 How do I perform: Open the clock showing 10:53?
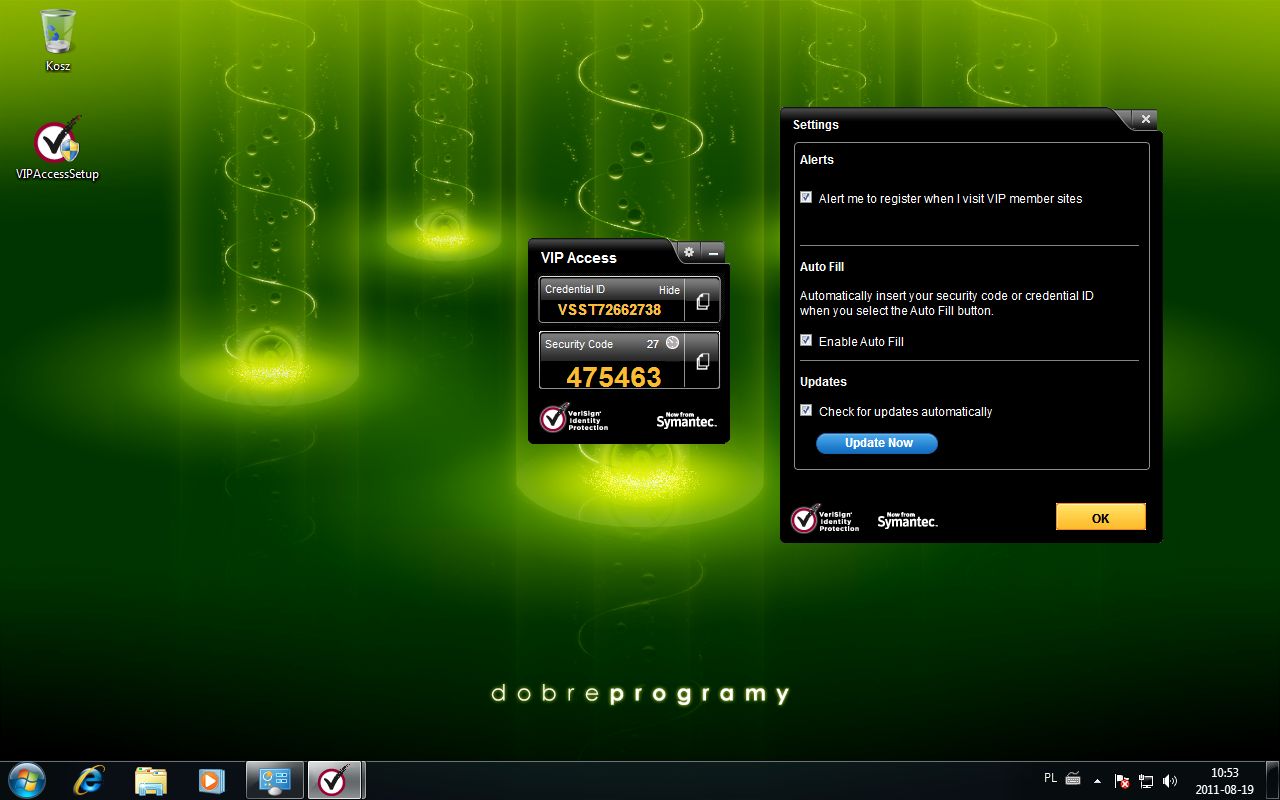point(1224,780)
